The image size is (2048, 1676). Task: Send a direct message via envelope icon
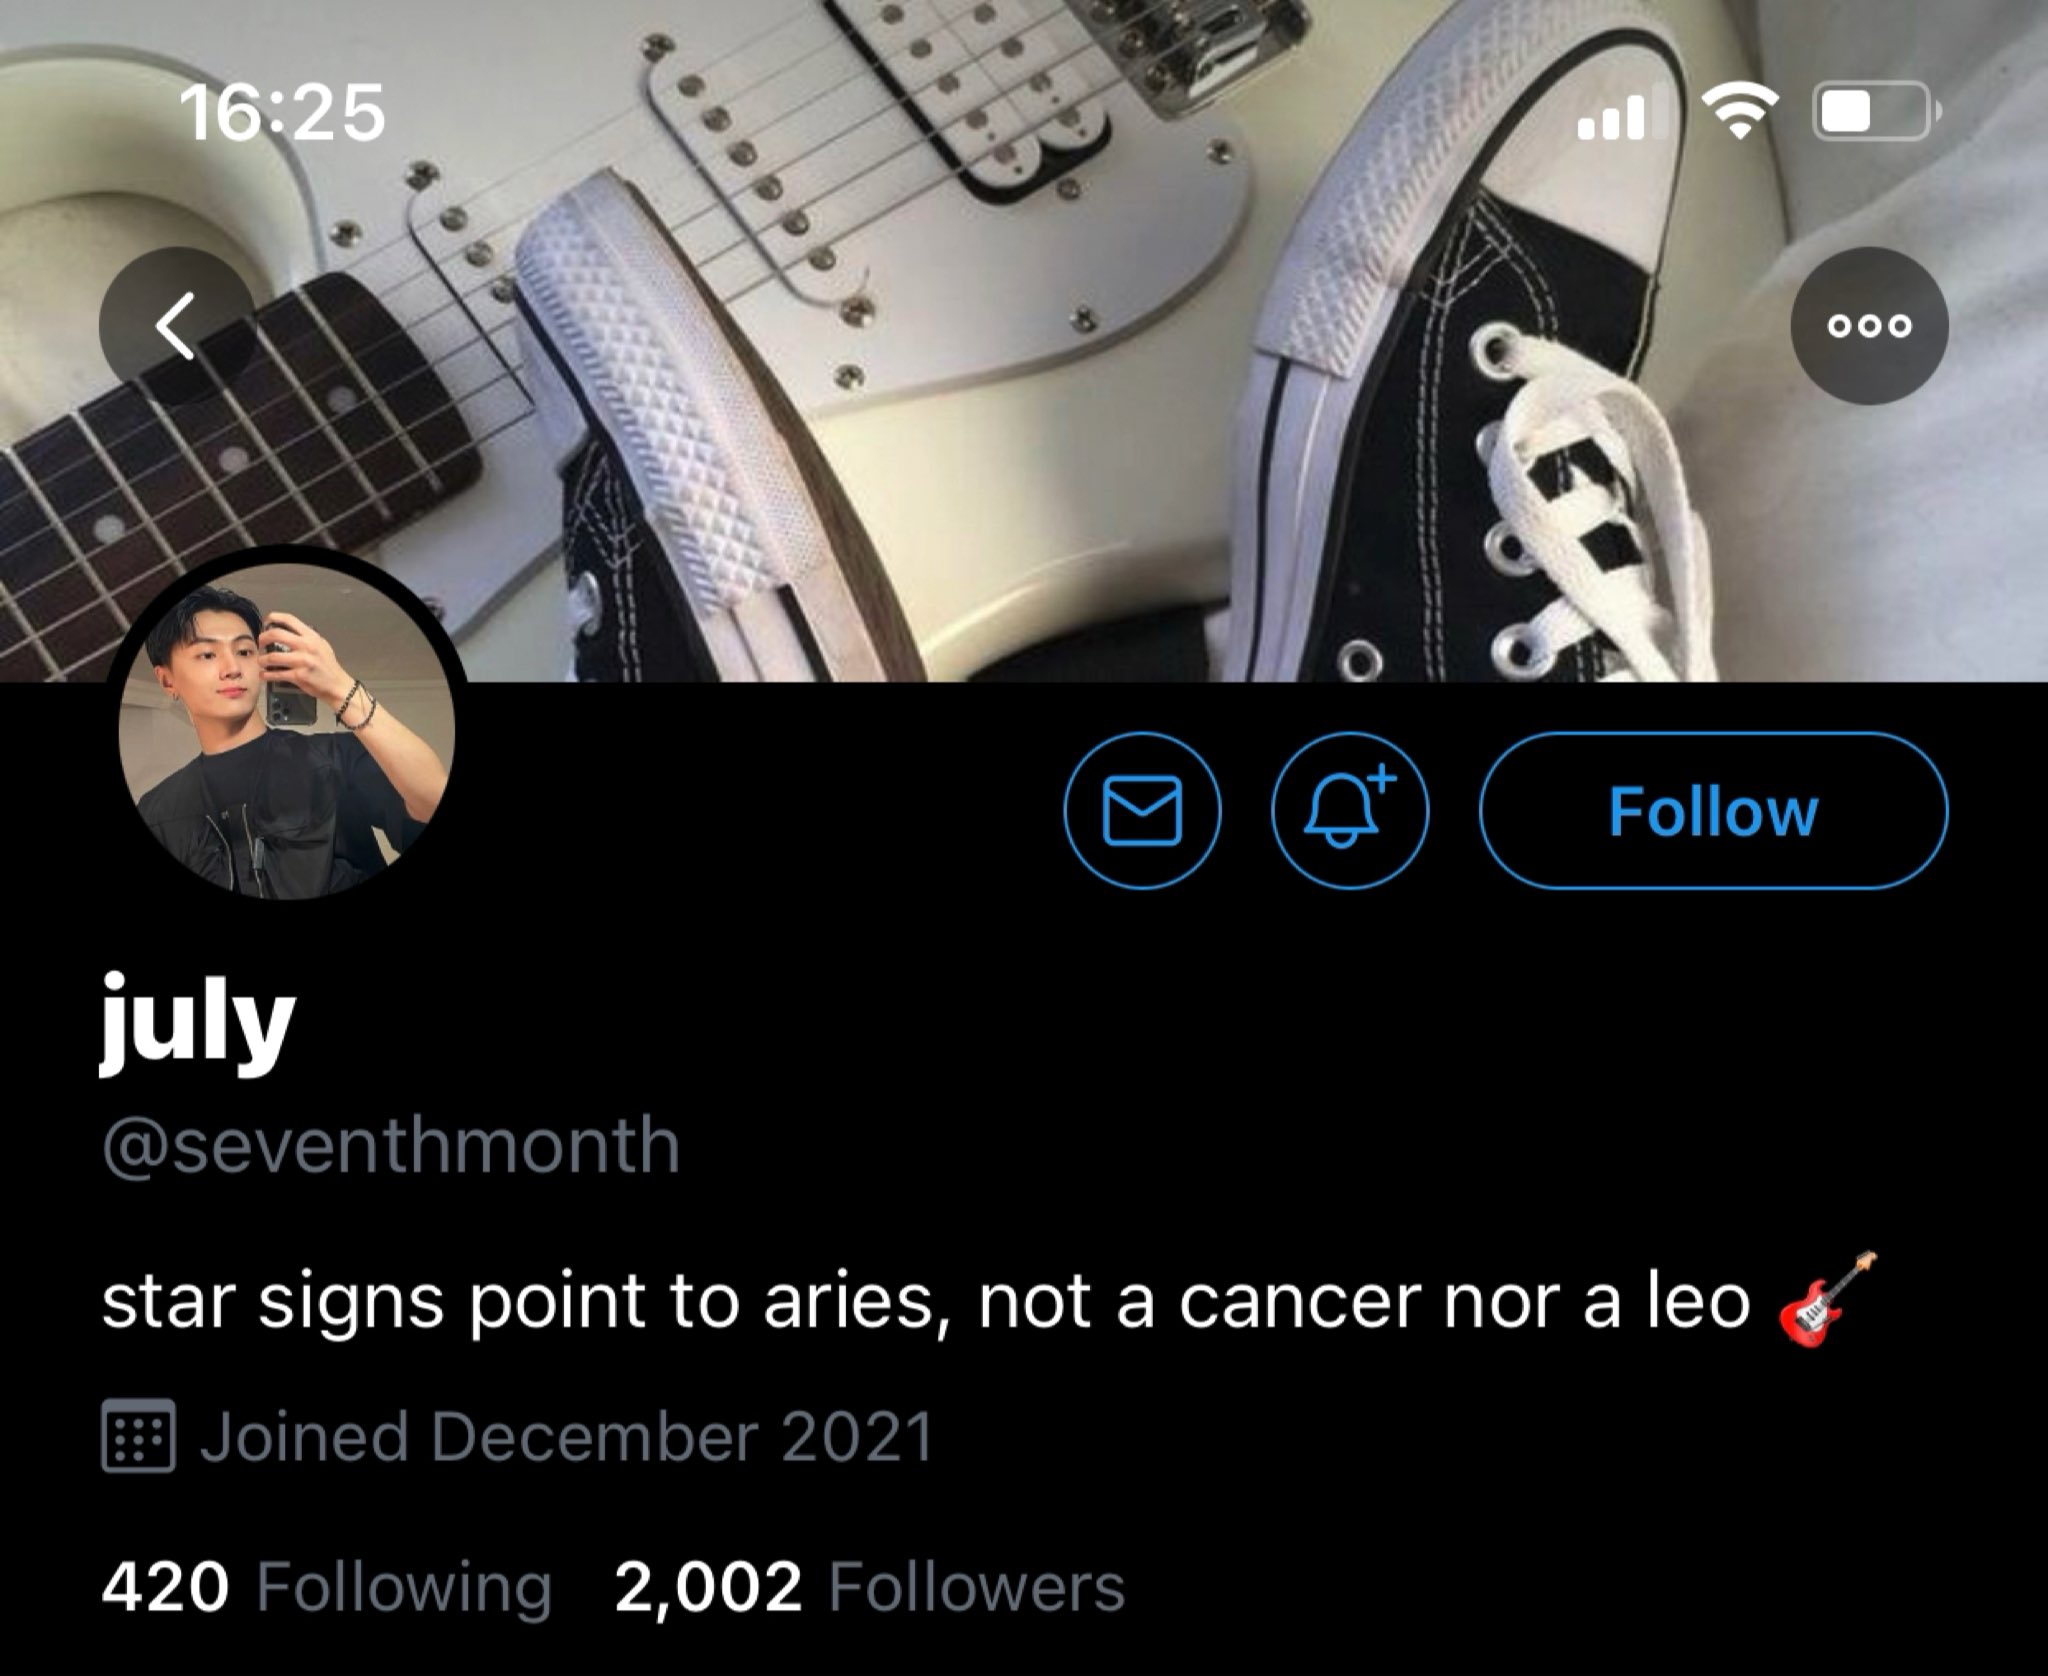(x=1142, y=811)
